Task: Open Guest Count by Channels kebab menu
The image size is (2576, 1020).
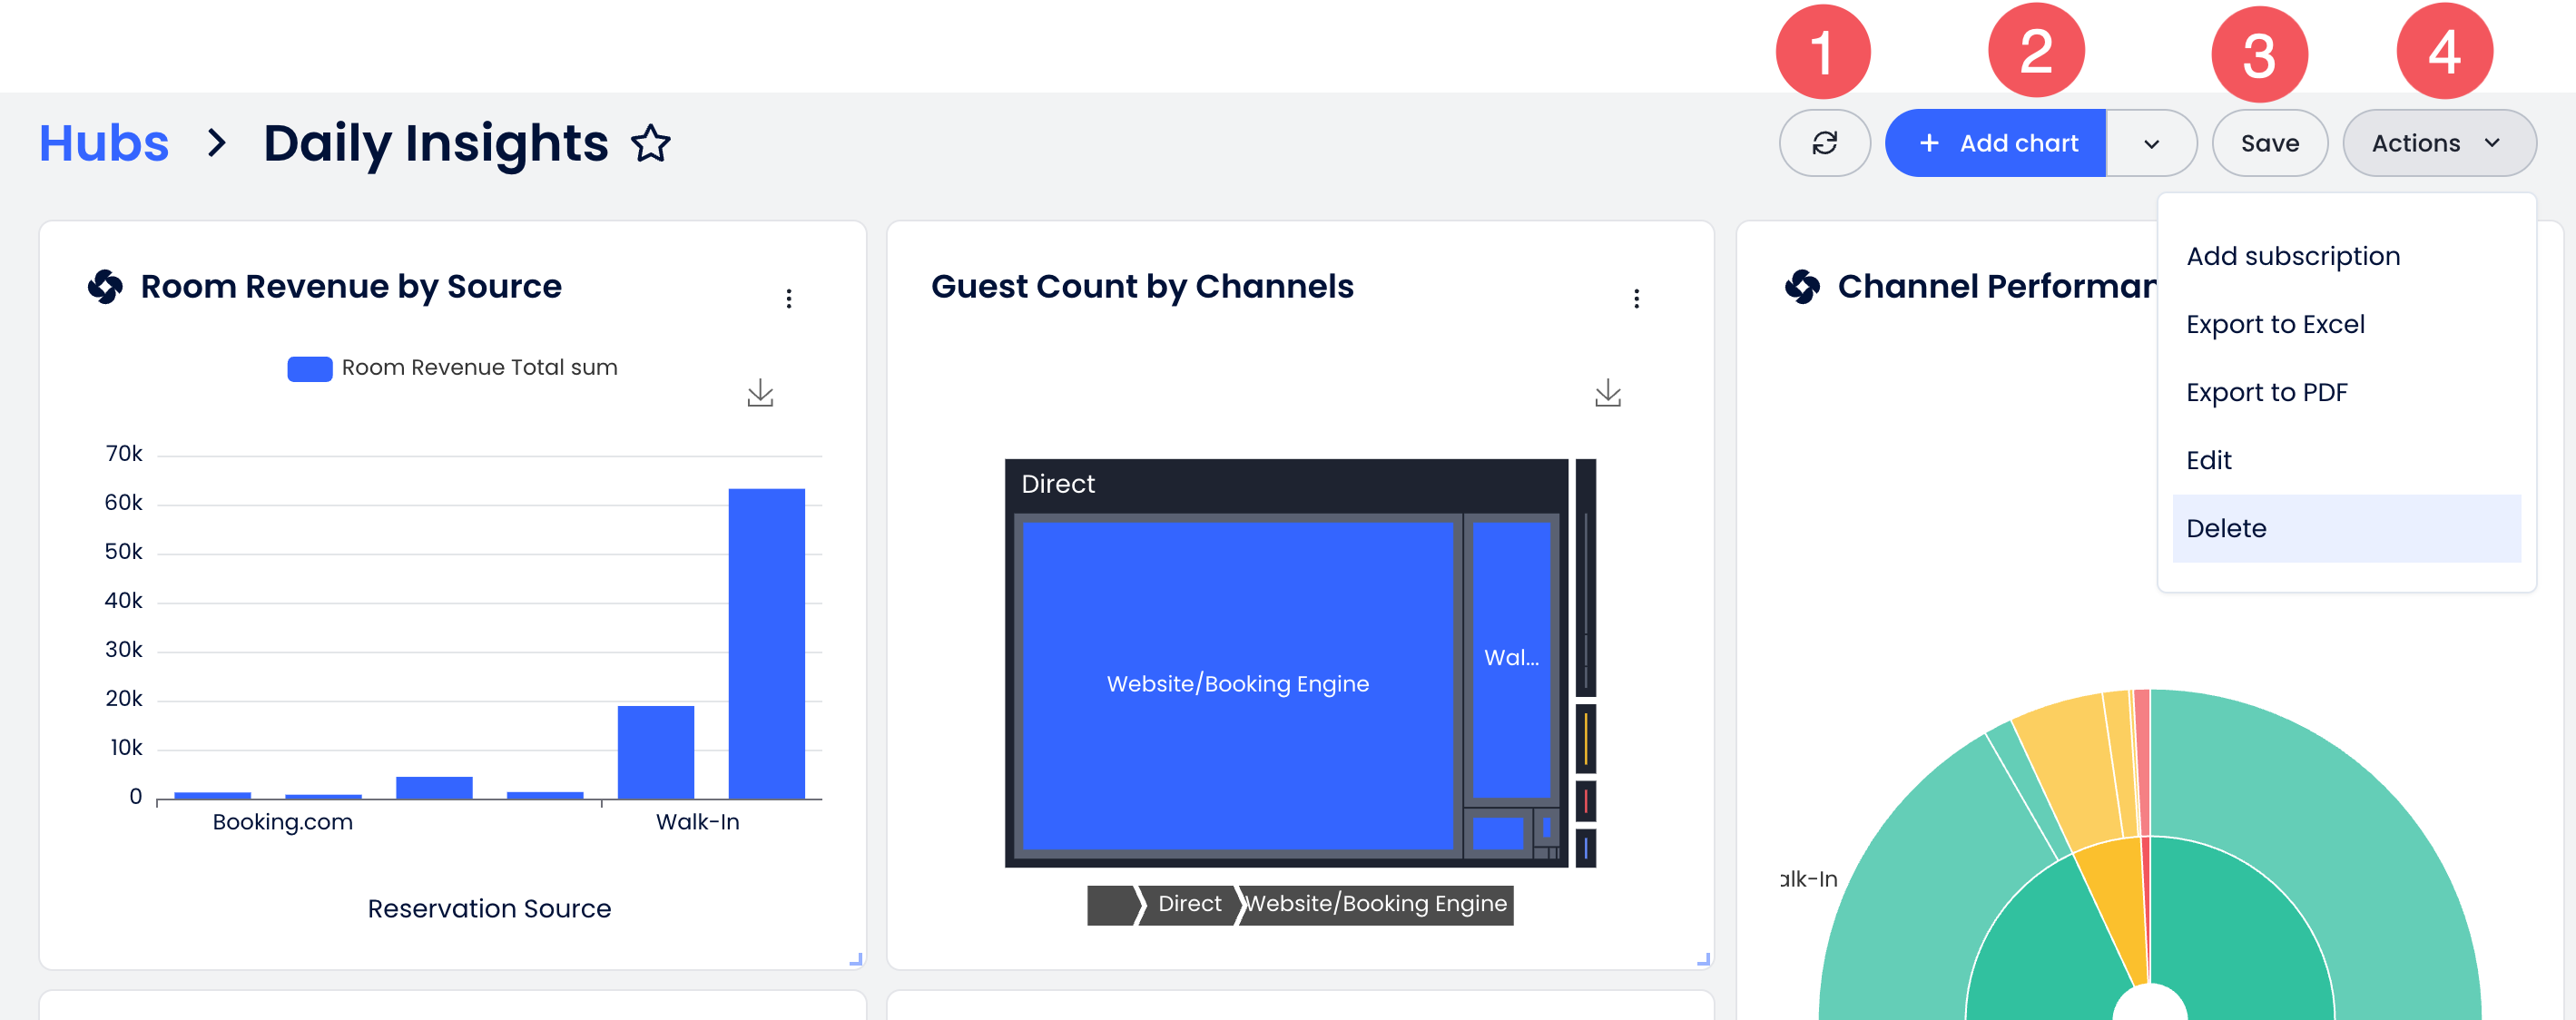Action: (x=1636, y=298)
